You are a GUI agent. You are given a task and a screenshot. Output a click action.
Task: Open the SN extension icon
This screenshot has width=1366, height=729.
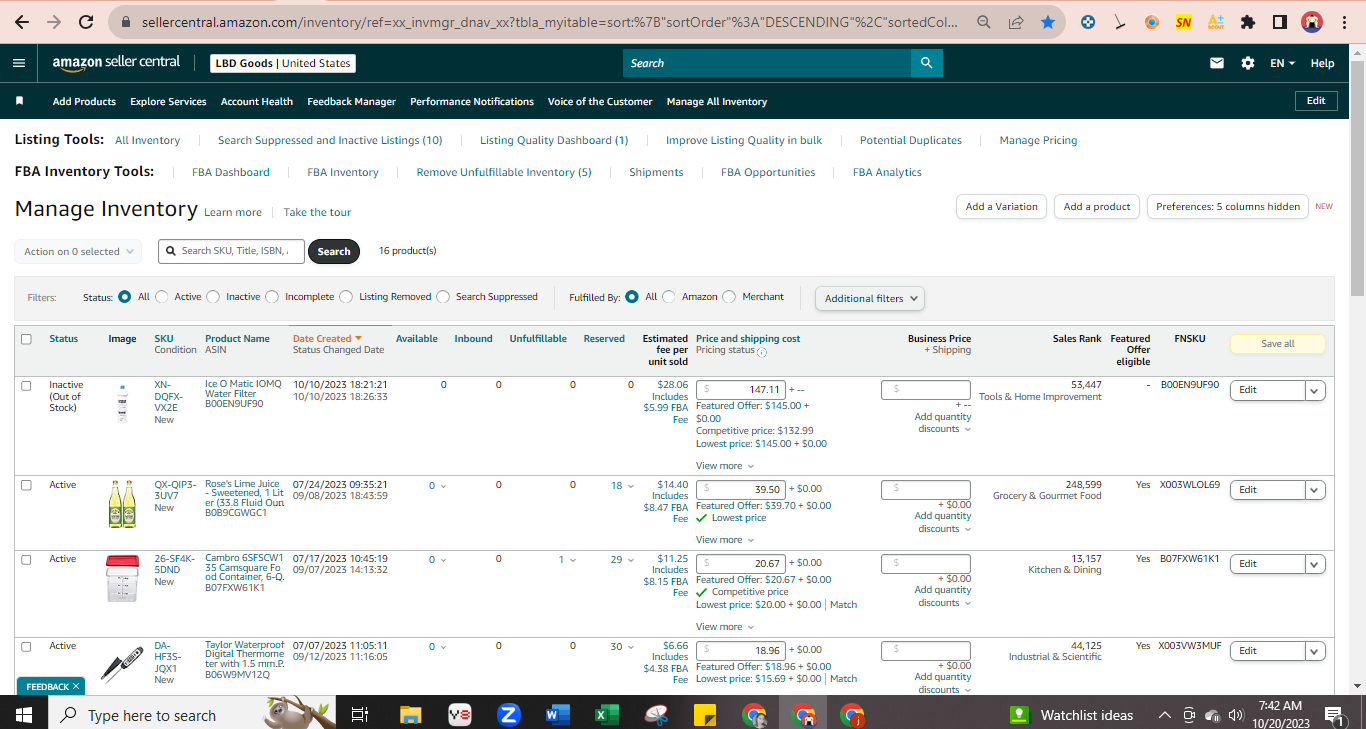[x=1184, y=21]
